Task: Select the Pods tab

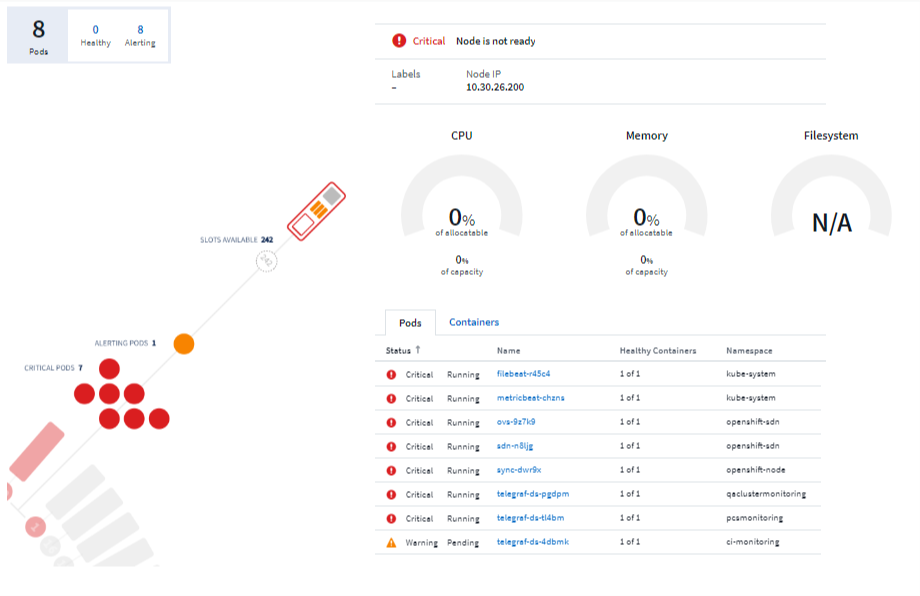Action: pos(410,323)
